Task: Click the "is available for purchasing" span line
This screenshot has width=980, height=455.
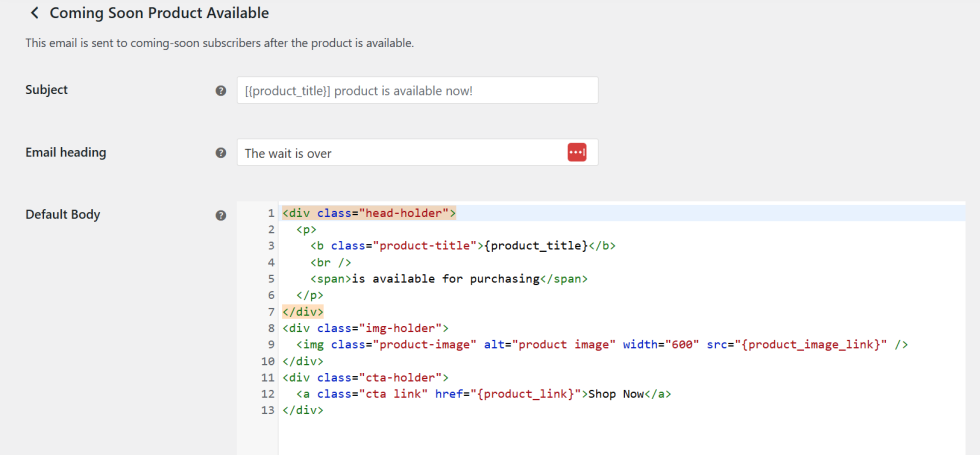Action: point(448,279)
